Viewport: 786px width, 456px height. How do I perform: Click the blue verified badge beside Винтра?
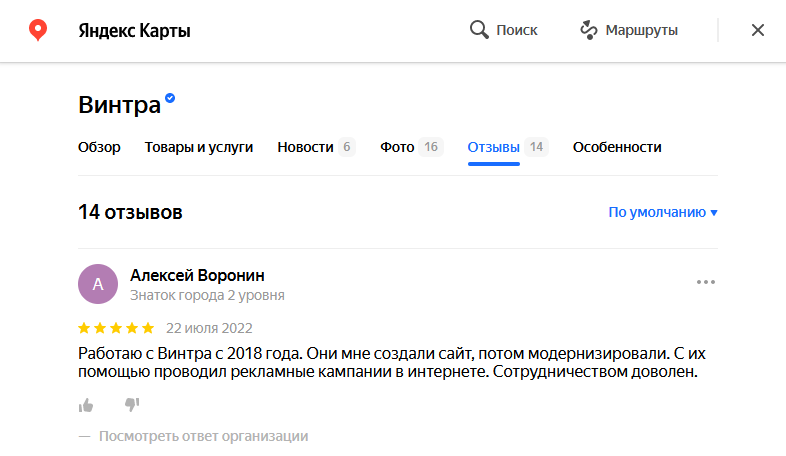[x=170, y=98]
